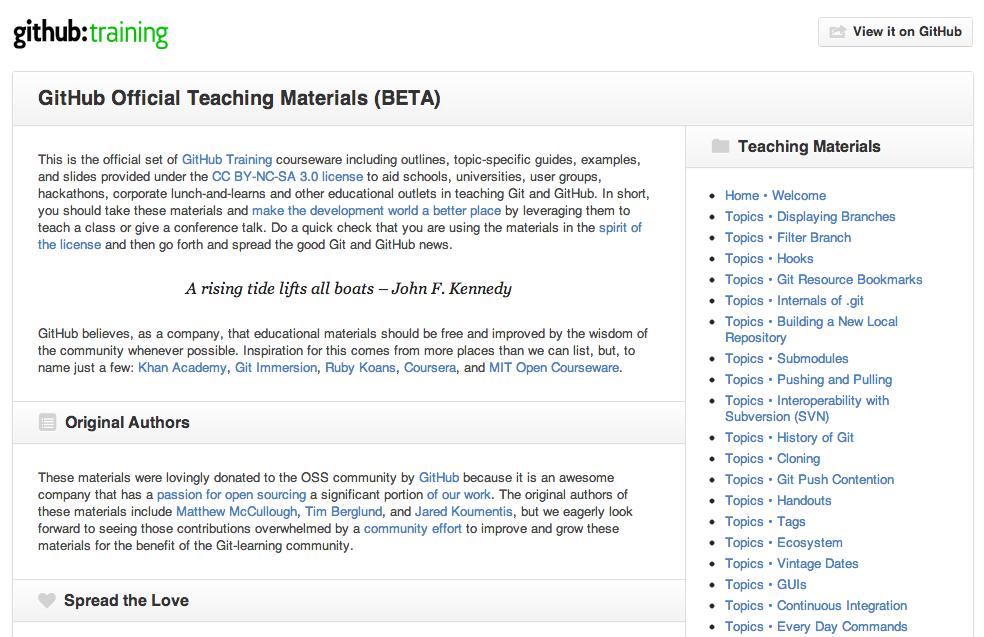This screenshot has height=637, width=984.
Task: Go to Home • Welcome in sidebar
Action: click(776, 195)
